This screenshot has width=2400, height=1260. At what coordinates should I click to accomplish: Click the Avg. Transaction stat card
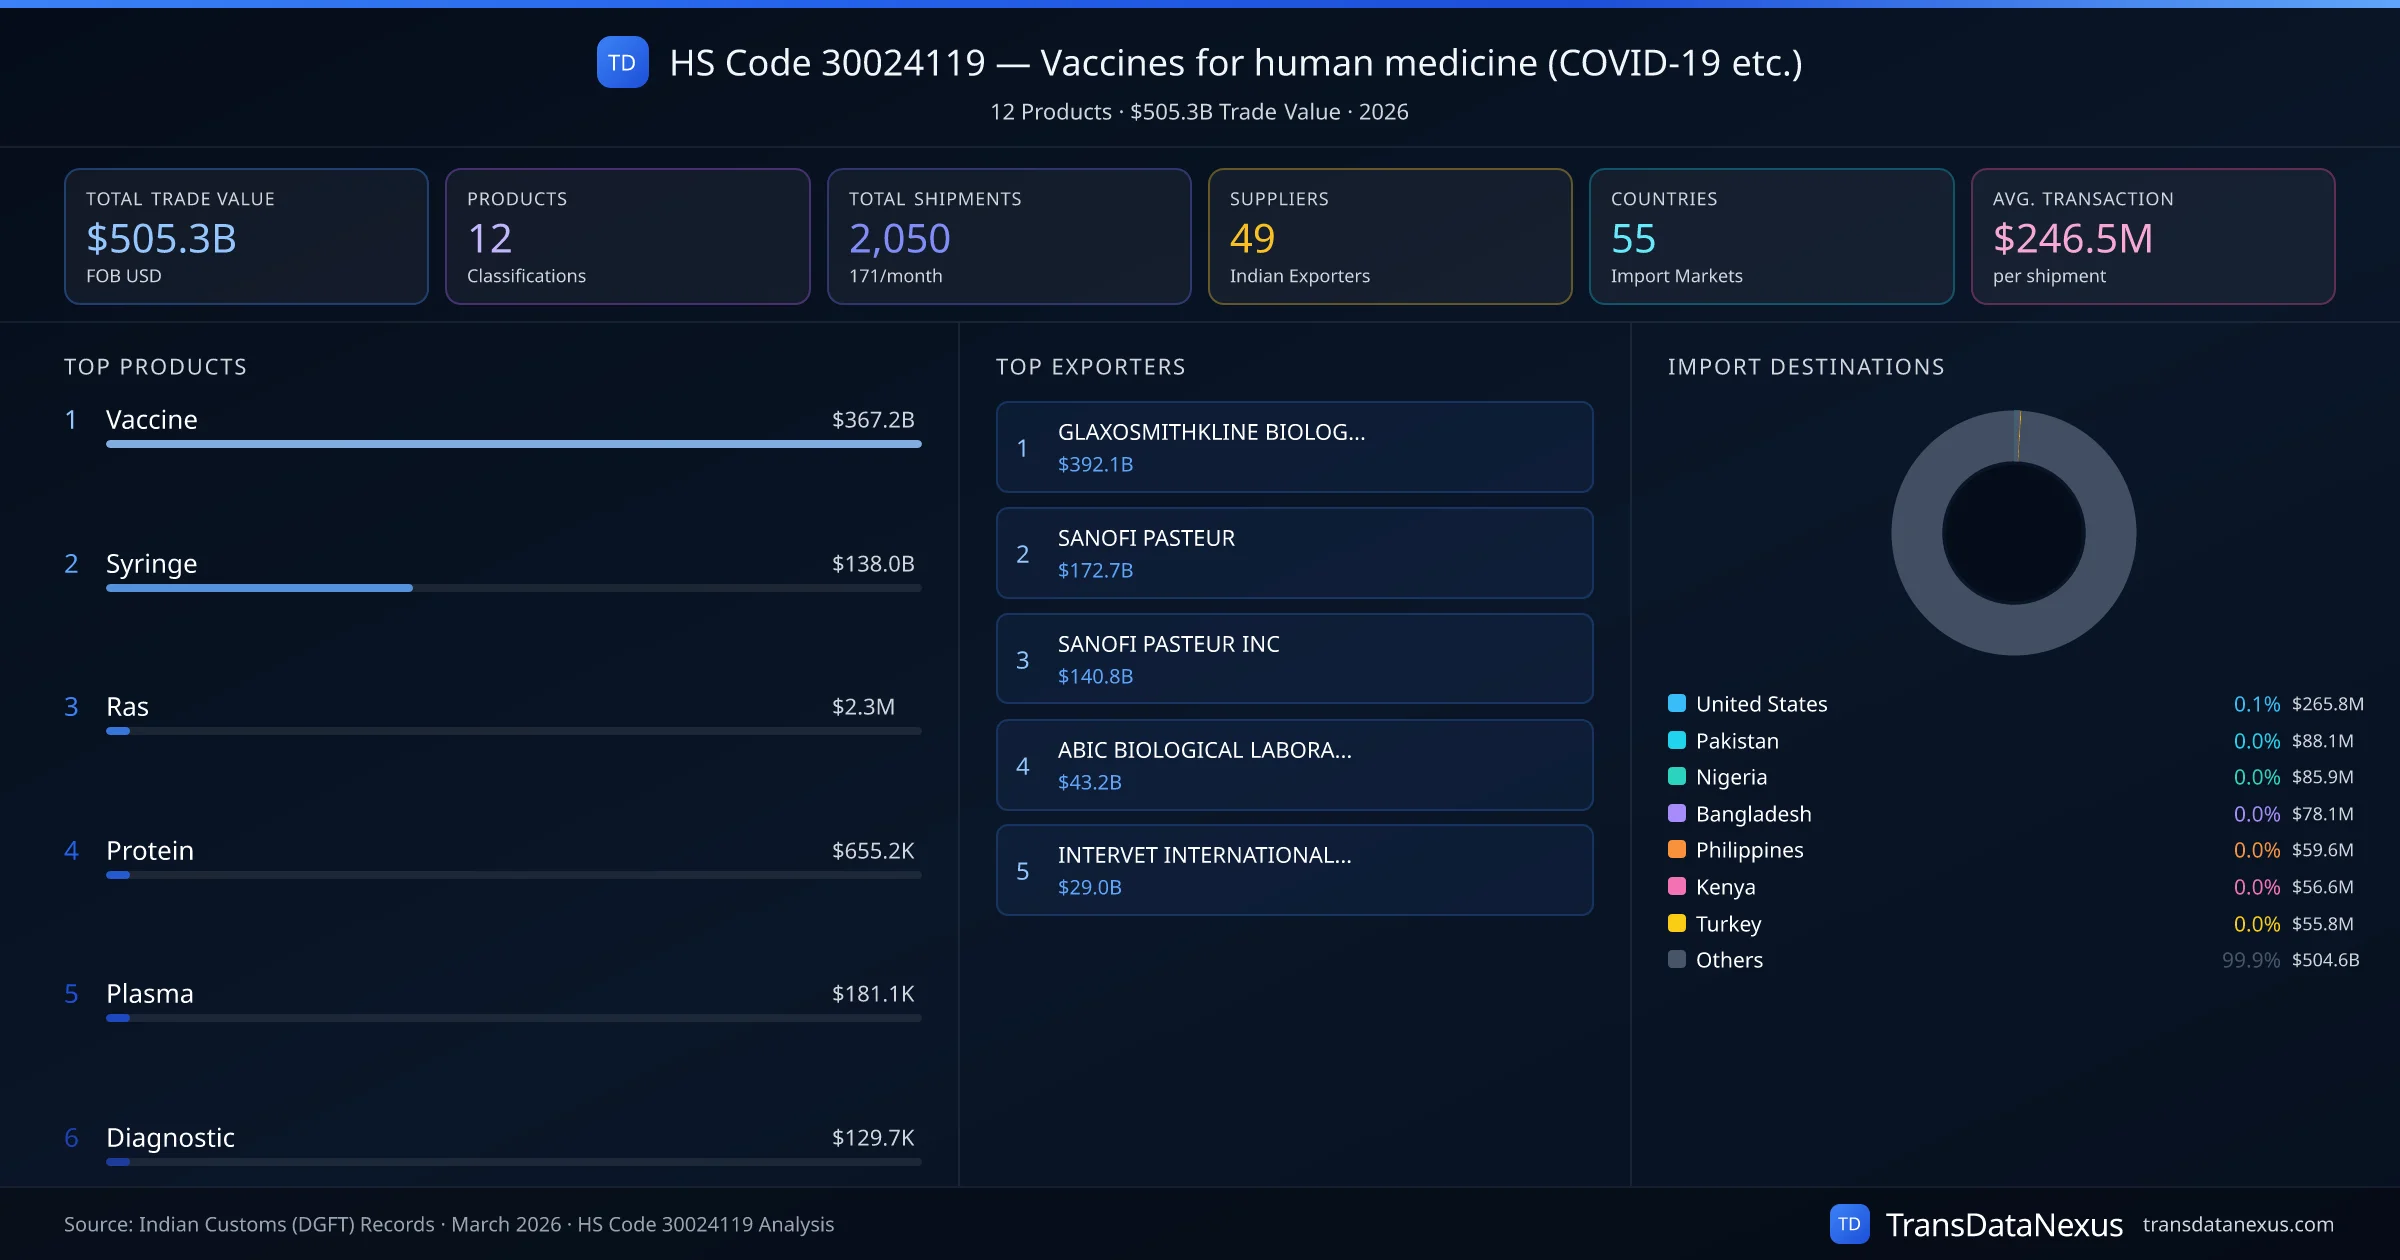coord(2152,236)
